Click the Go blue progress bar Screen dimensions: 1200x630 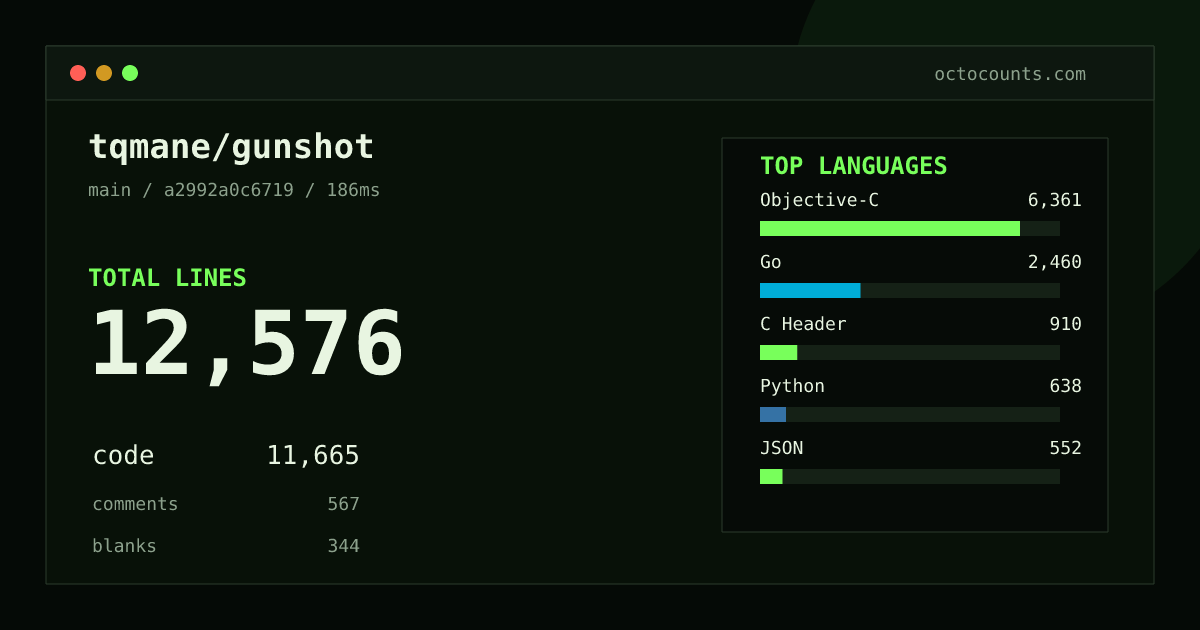[810, 290]
